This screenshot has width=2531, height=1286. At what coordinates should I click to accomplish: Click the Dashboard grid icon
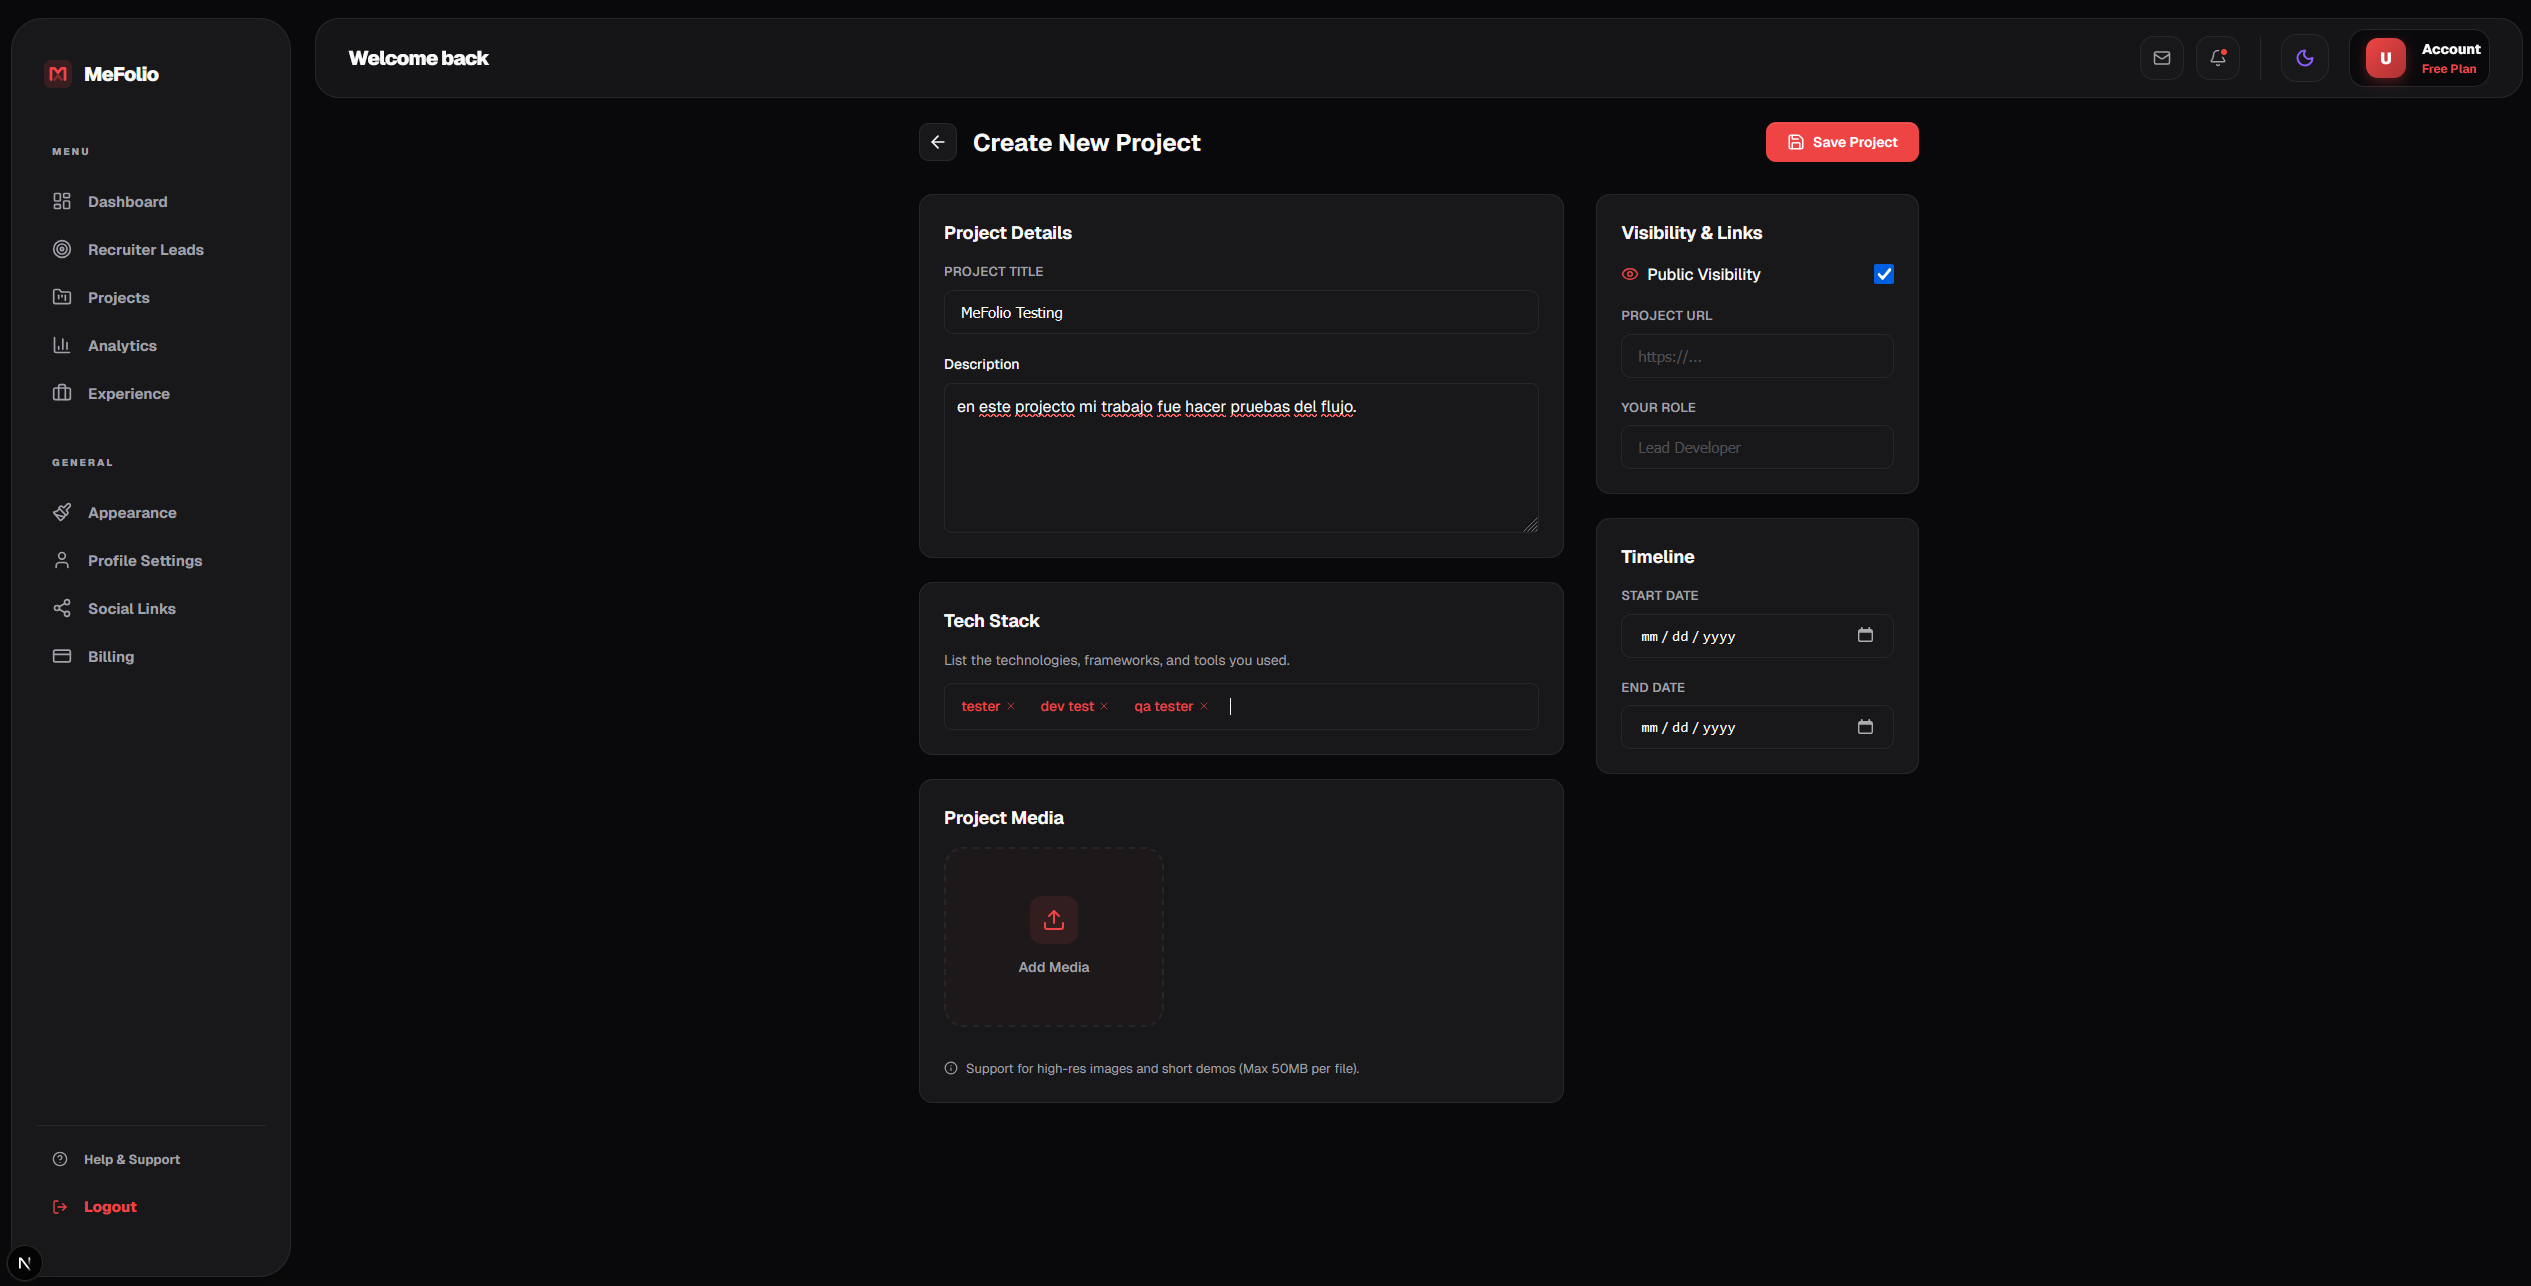[x=62, y=201]
